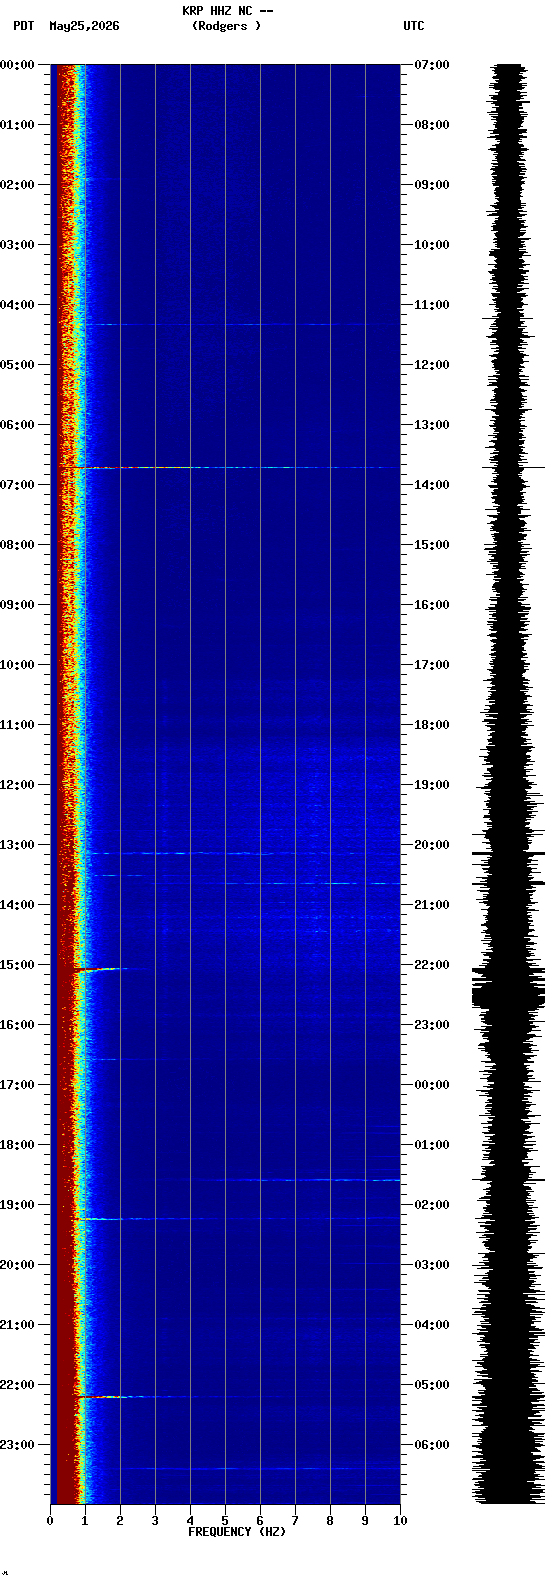The width and height of the screenshot is (552, 1584).
Task: Click the '15:00' PDT time label on left axis
Action: [18, 965]
